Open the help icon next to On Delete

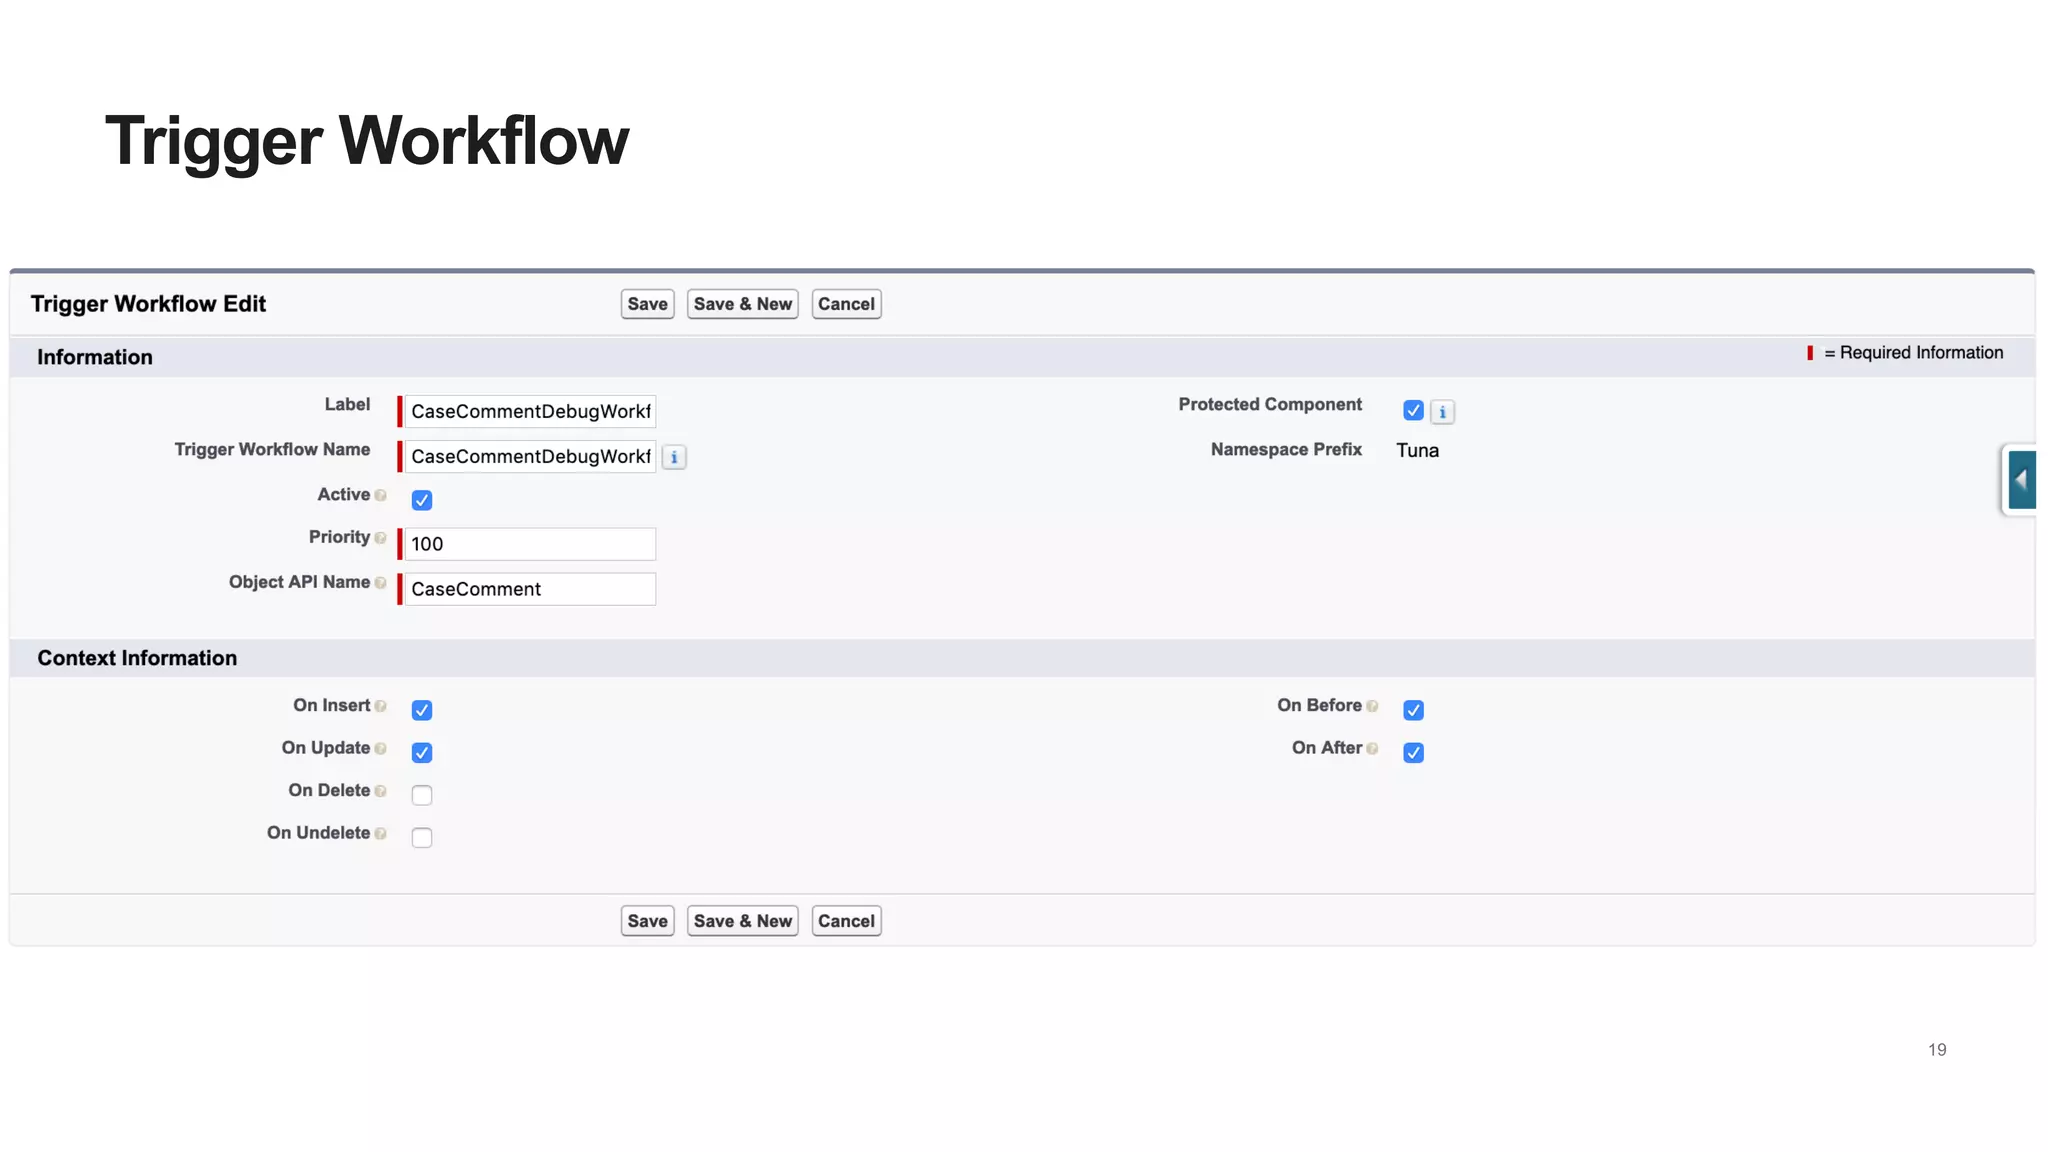tap(380, 791)
